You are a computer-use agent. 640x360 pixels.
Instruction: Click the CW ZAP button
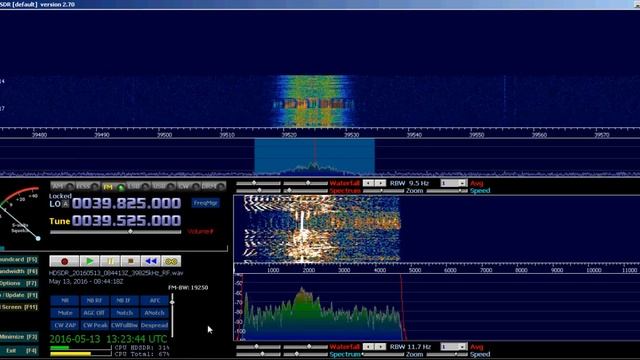64,325
